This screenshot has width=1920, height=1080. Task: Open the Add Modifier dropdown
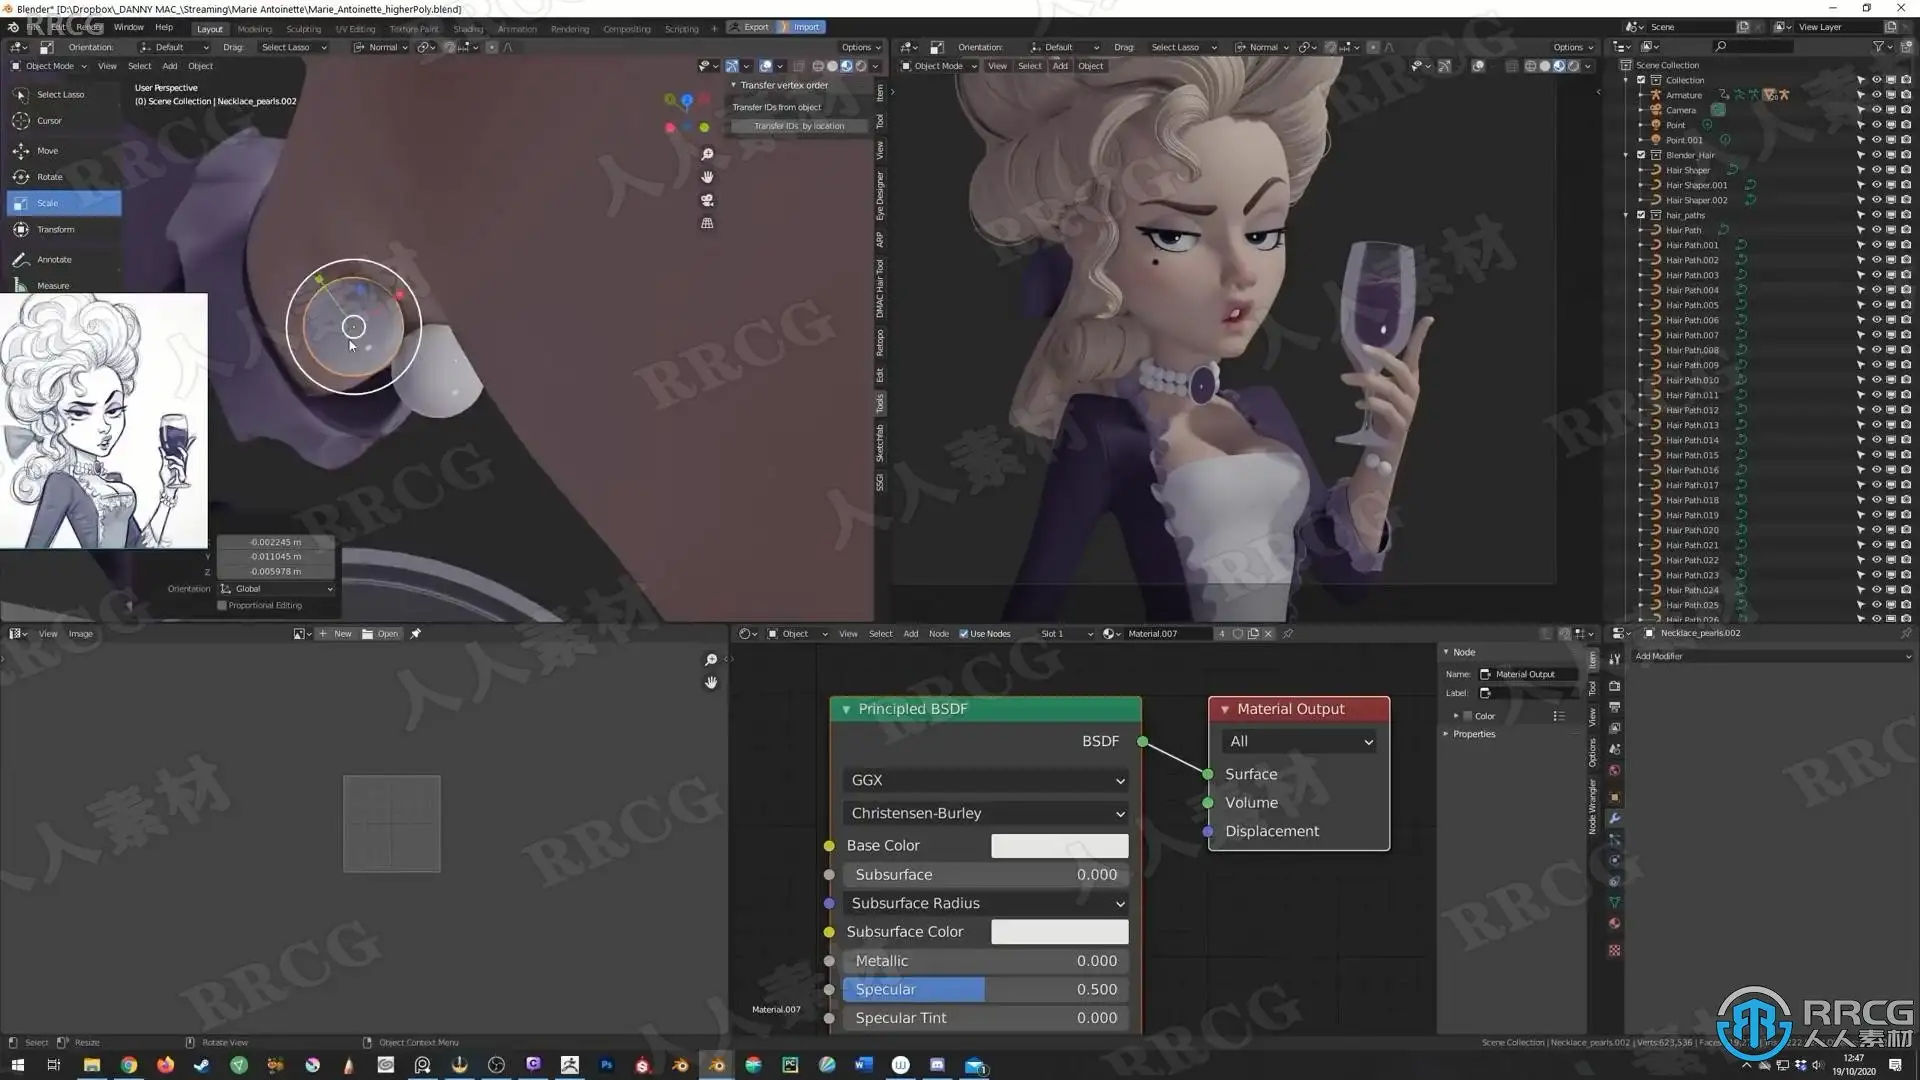1772,657
